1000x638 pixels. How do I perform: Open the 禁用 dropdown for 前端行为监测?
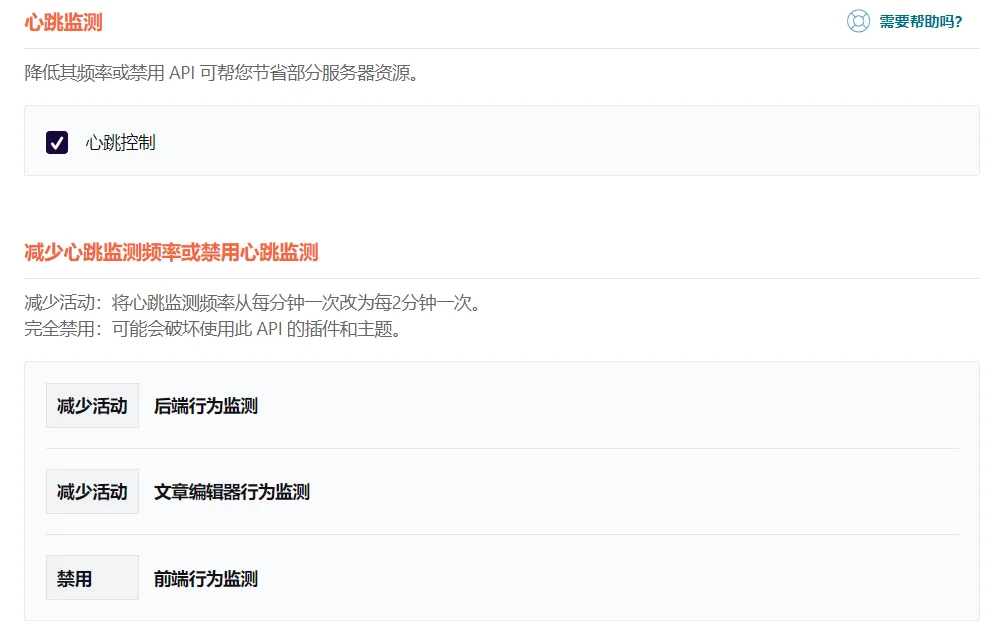coord(92,578)
